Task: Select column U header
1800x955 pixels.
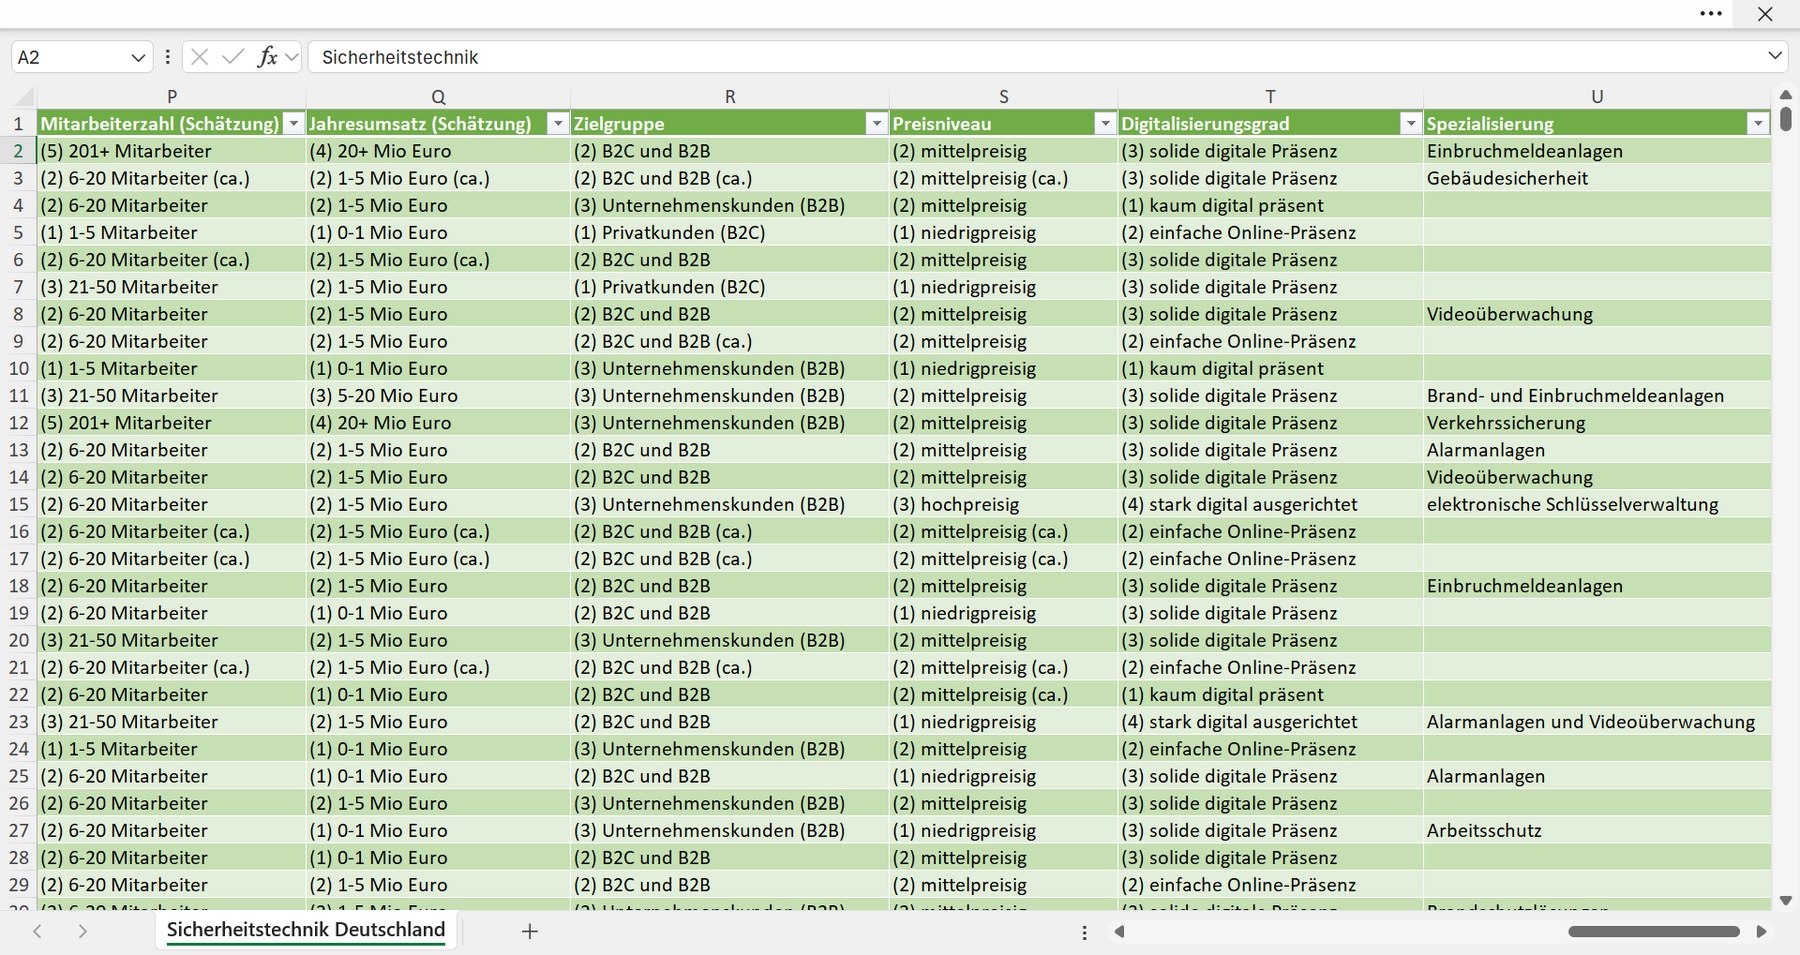Action: (x=1597, y=97)
